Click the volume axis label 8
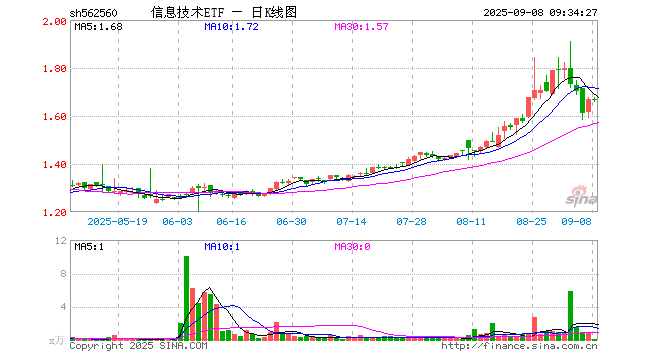This screenshot has width=660, height=360. tap(64, 274)
